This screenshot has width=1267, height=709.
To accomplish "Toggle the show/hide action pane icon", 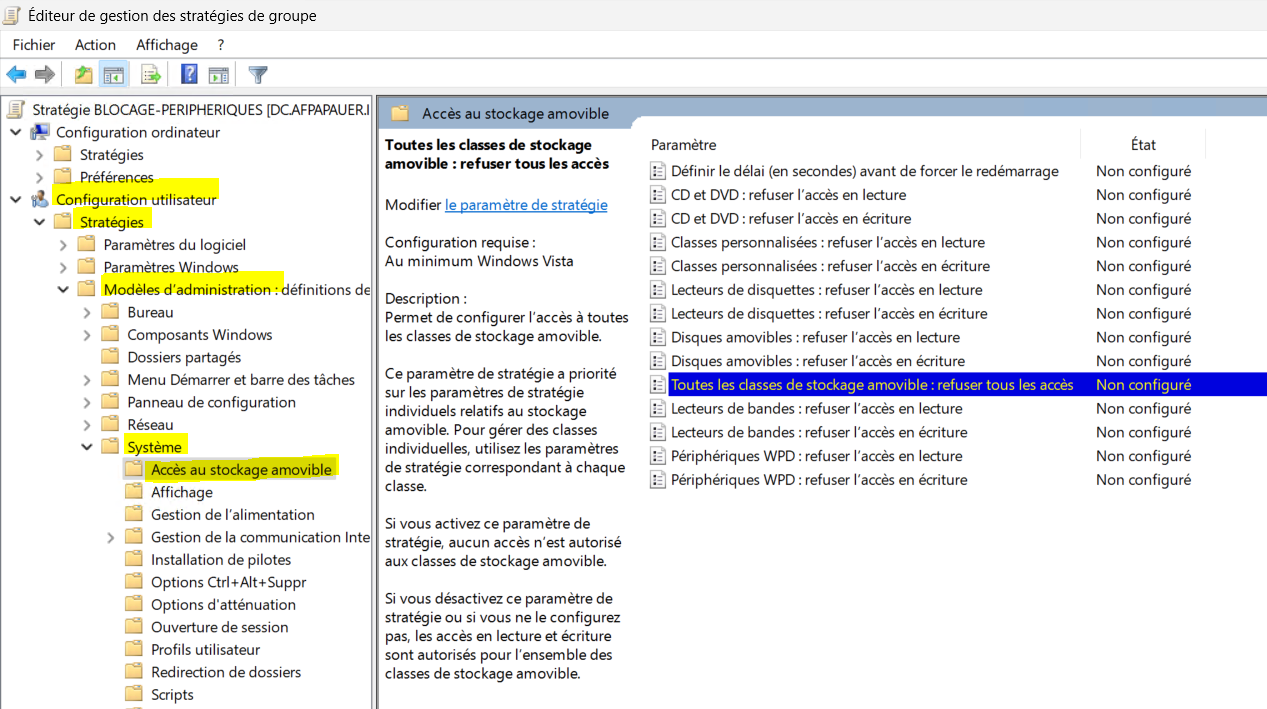I will pyautogui.click(x=218, y=75).
